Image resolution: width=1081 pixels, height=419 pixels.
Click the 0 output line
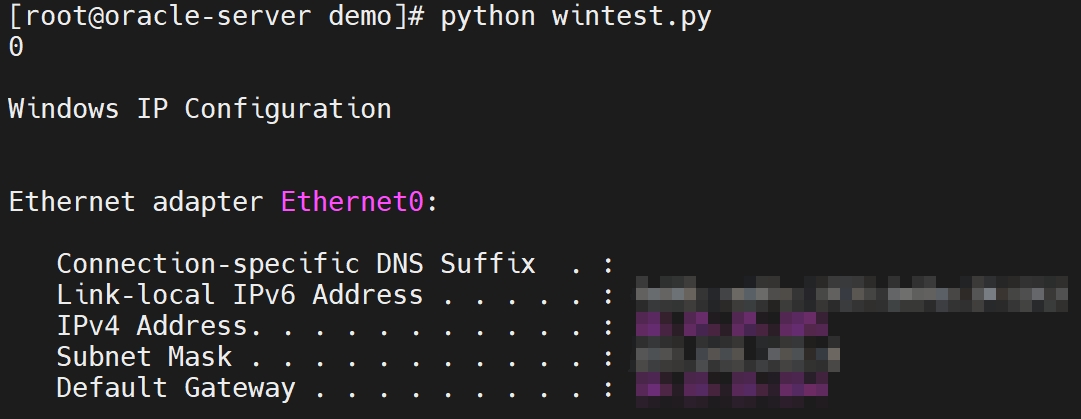click(15, 46)
